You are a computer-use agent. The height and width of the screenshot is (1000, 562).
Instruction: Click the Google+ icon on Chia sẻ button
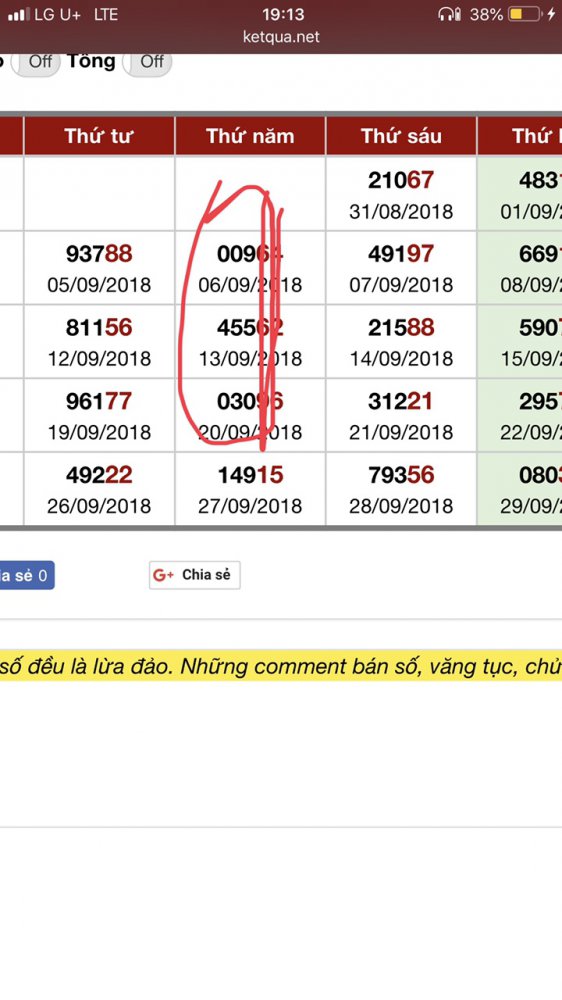[x=163, y=575]
